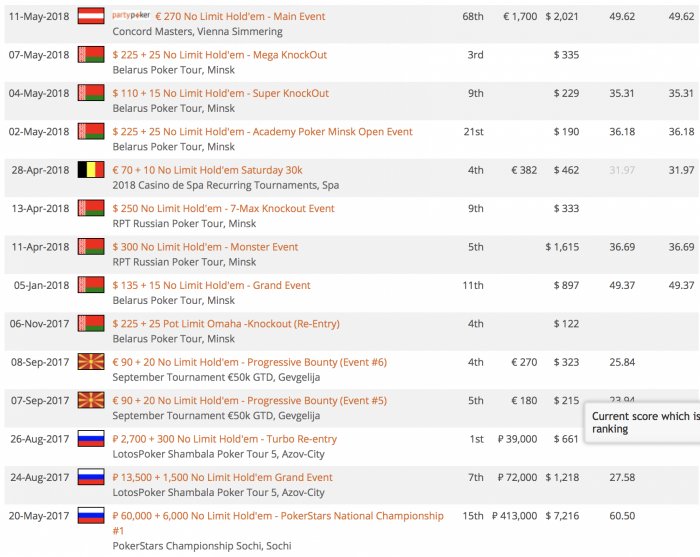Screen dimensions: 700x557
Task: Open the $ 300 Monster Event link
Action: [x=205, y=247]
